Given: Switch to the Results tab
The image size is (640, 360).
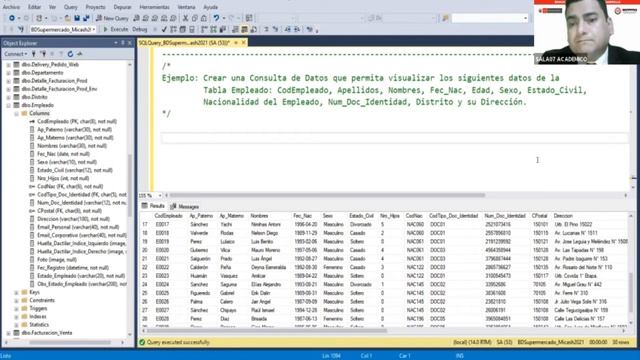Looking at the screenshot, I should (153, 206).
